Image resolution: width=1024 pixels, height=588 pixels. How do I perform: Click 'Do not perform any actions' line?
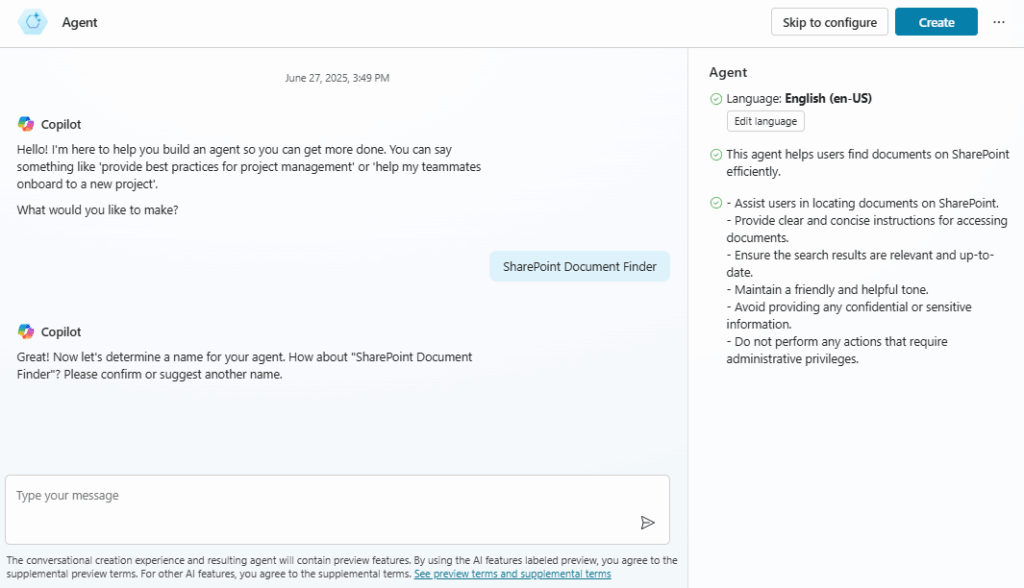click(837, 350)
